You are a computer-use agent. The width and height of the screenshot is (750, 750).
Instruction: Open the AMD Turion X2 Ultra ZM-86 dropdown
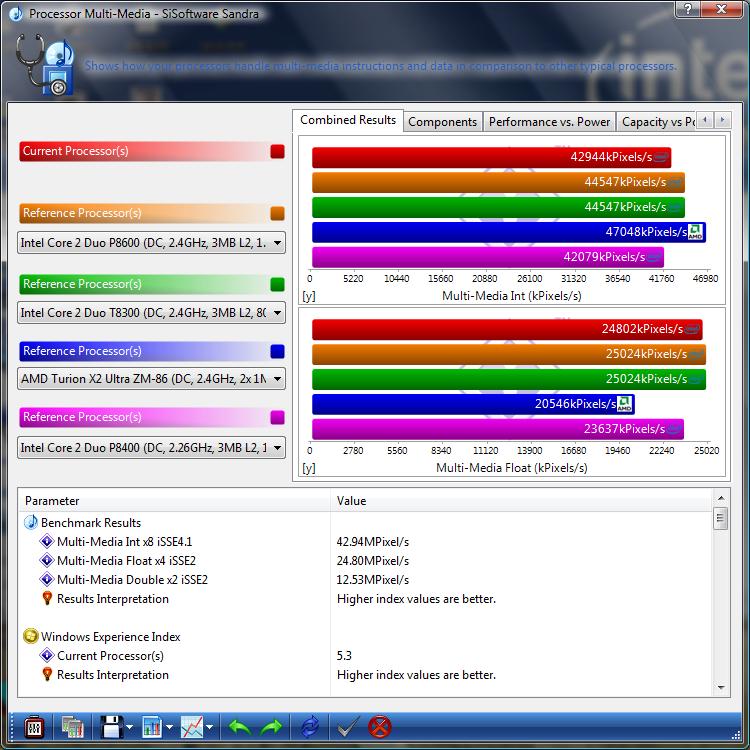pos(151,379)
